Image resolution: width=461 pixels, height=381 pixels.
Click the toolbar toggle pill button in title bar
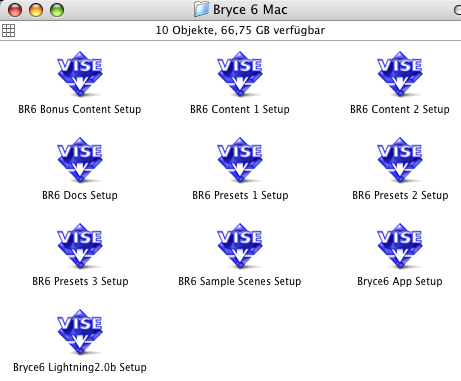coord(457,10)
